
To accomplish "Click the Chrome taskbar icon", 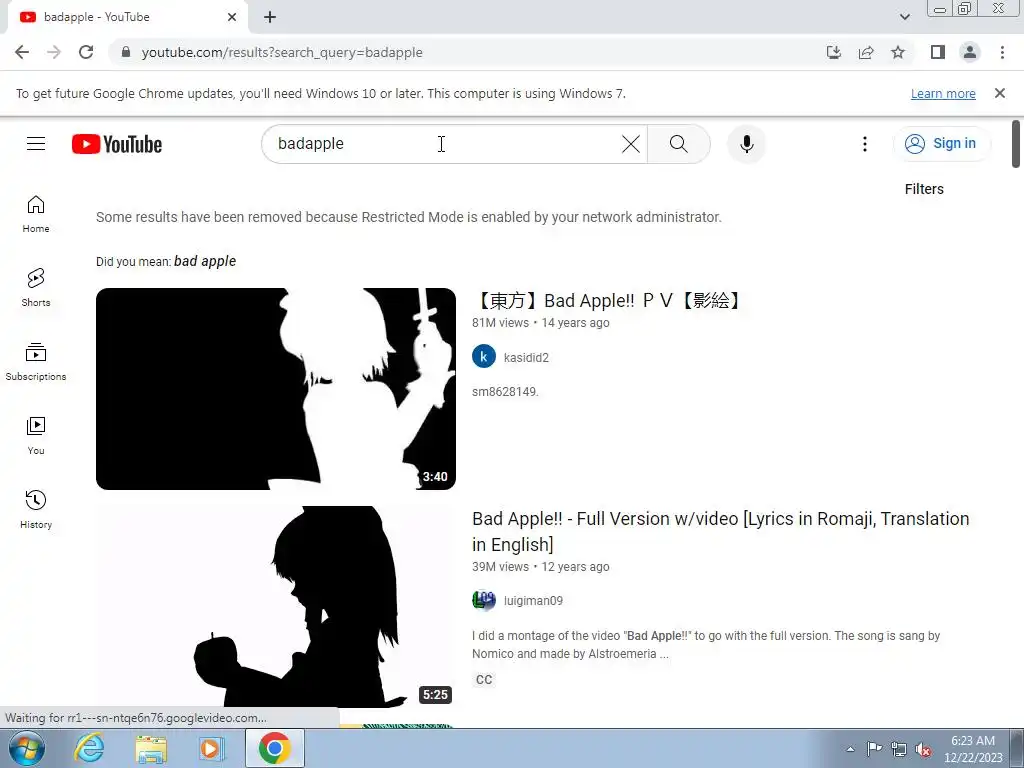I will (x=275, y=748).
